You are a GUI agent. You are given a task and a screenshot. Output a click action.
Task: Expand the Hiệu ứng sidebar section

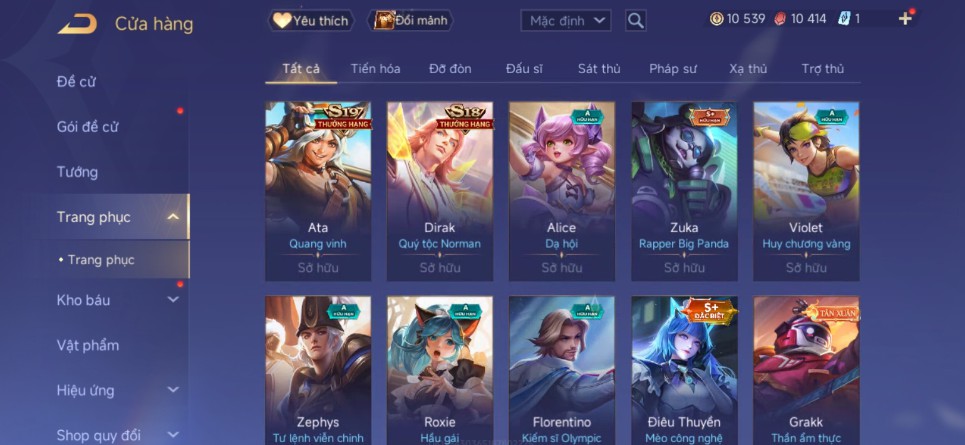tap(174, 390)
